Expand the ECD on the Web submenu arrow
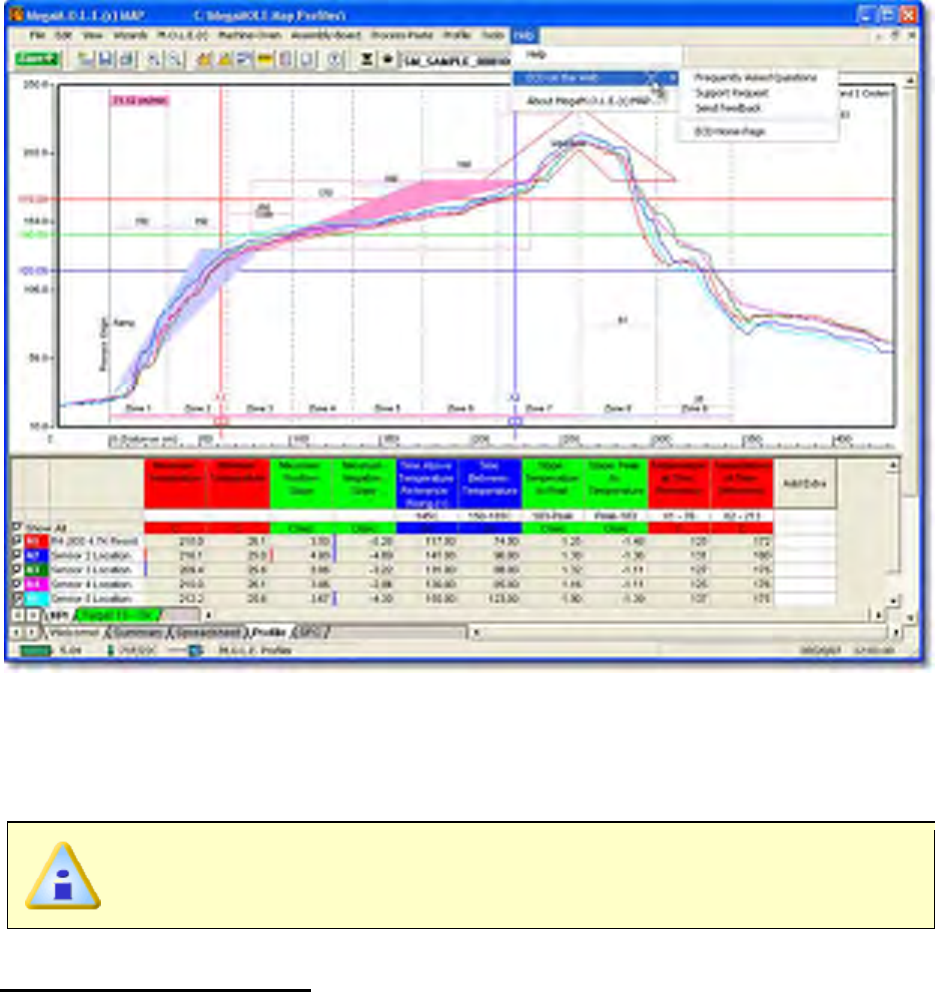Screen dimensions: 935x992 pyautogui.click(x=672, y=78)
